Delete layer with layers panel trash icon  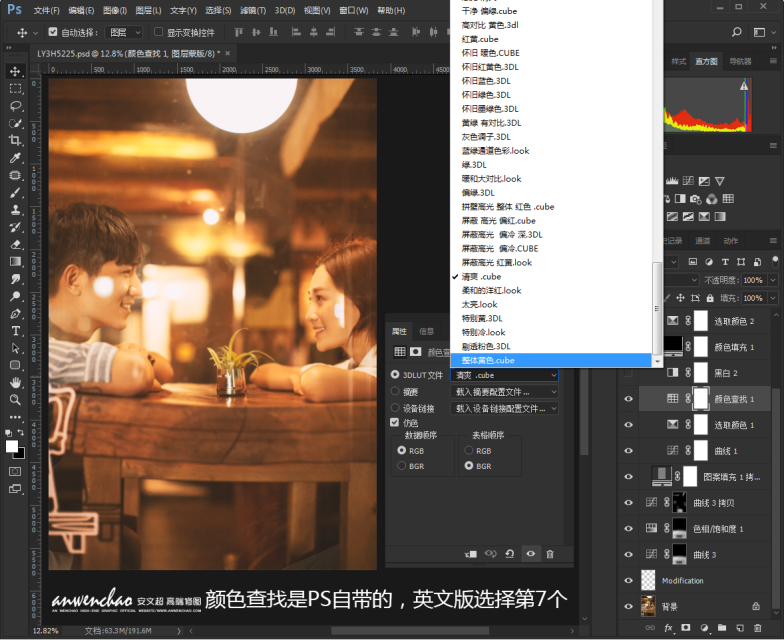point(758,628)
